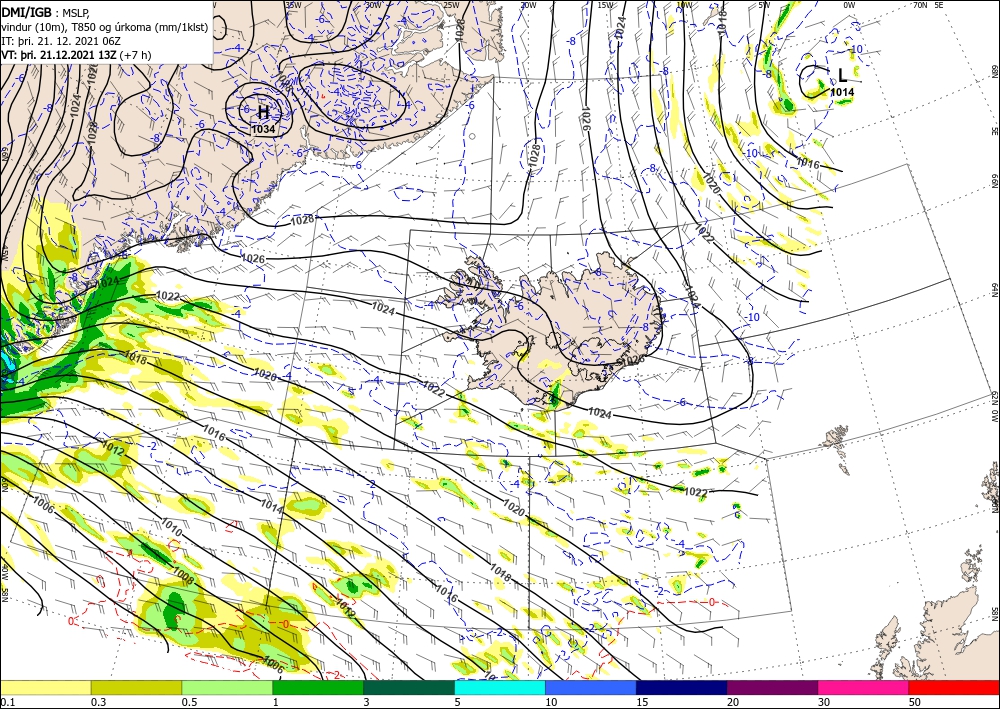Click the "3" legend value
Viewport: 1000px width, 709px height.
(x=367, y=702)
